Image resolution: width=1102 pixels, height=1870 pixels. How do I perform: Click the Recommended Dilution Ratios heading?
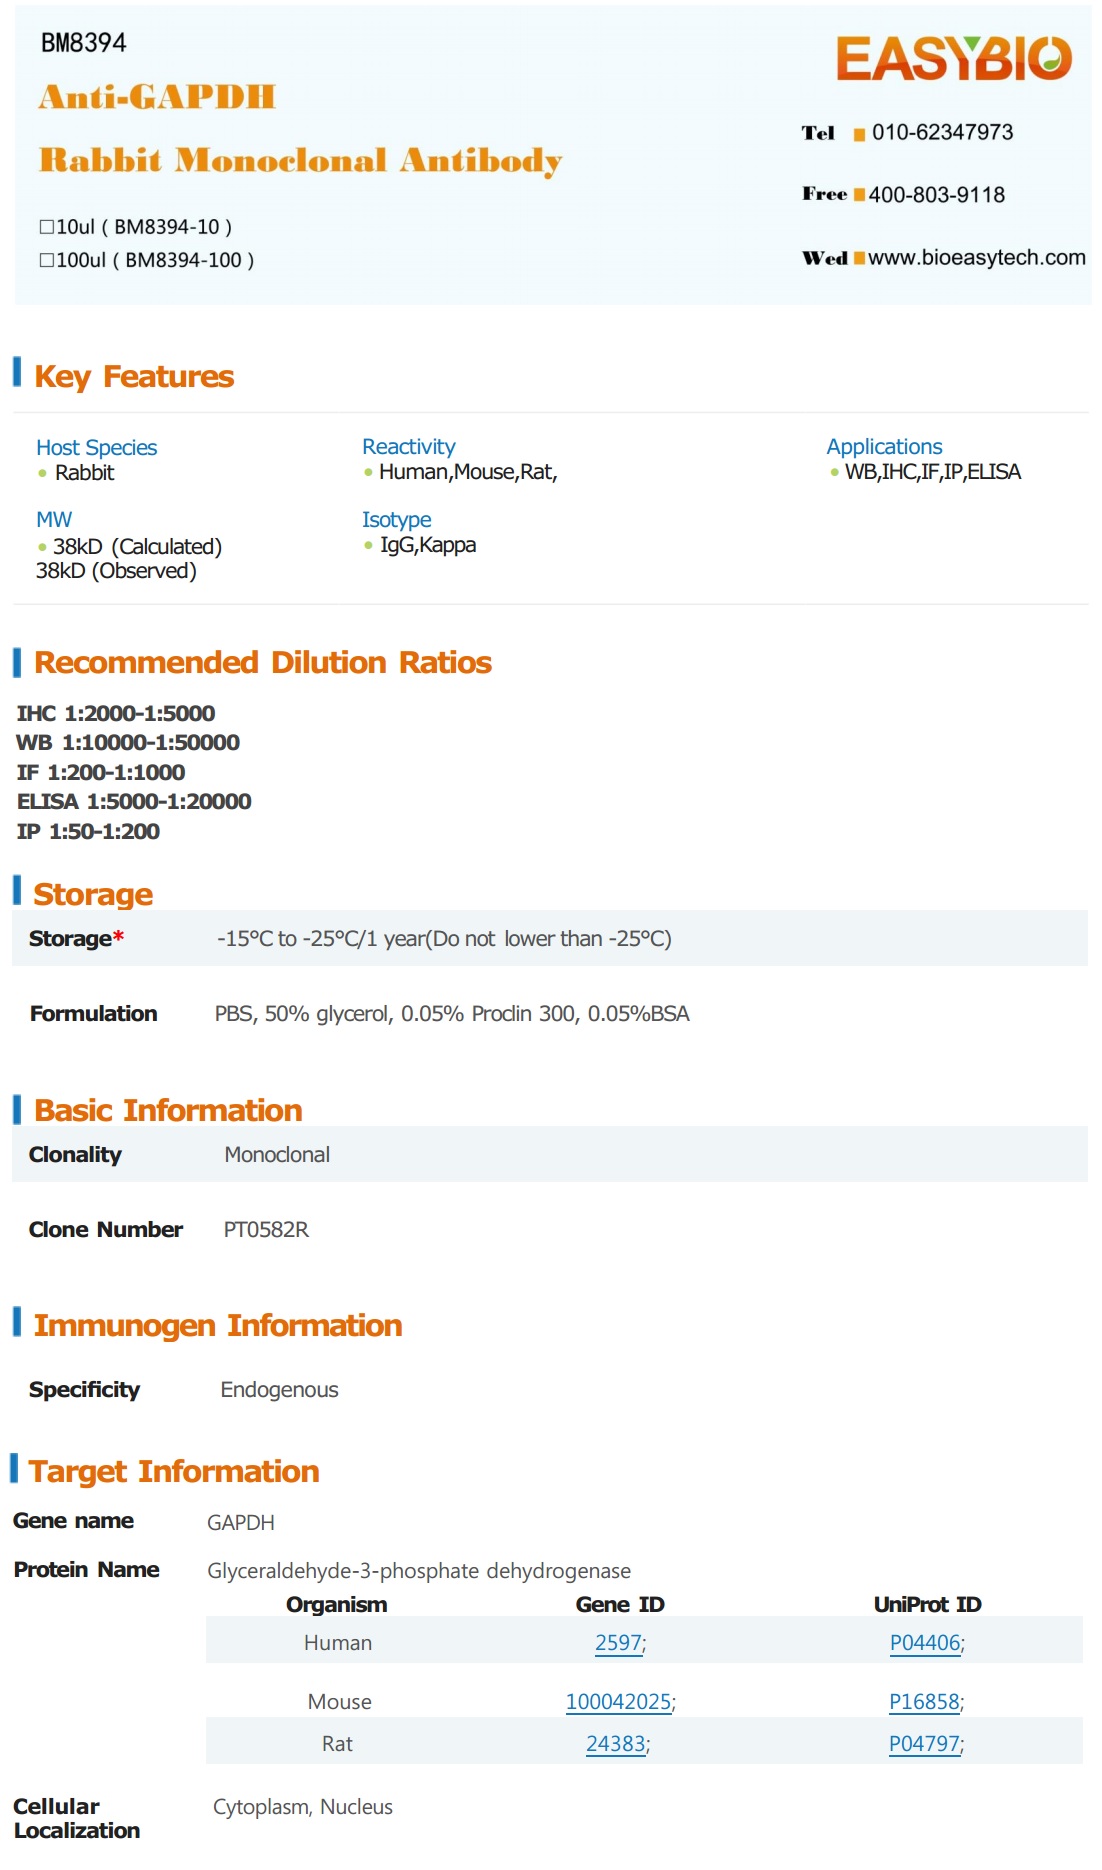coord(262,662)
